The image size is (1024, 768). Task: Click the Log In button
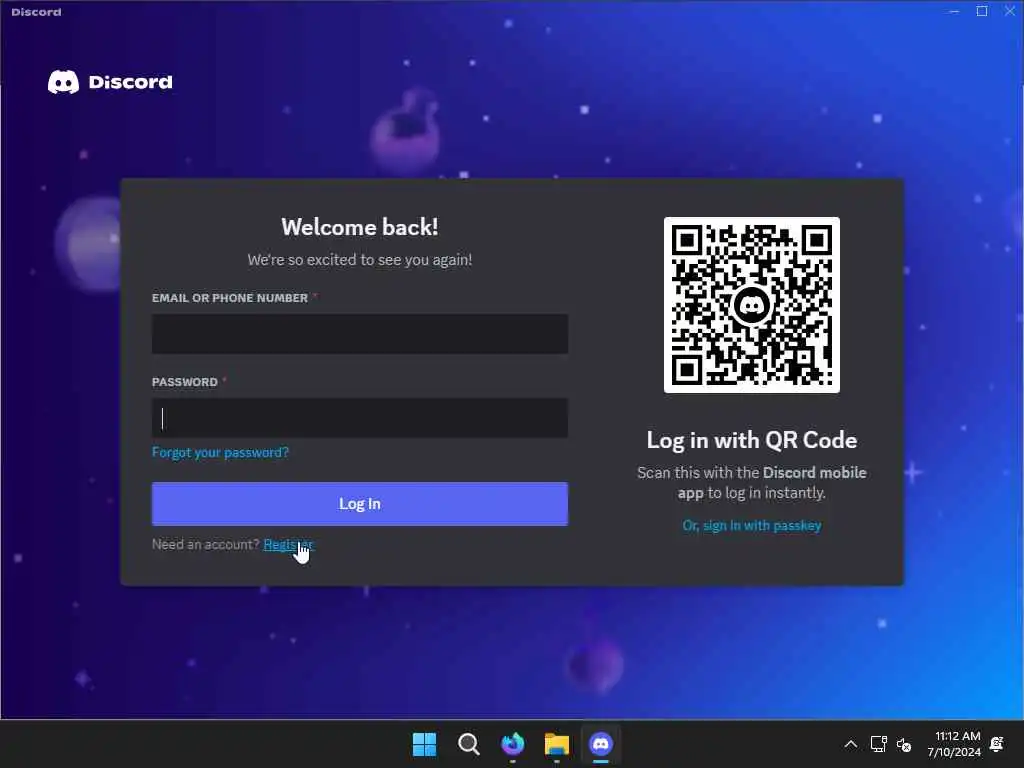pos(360,504)
